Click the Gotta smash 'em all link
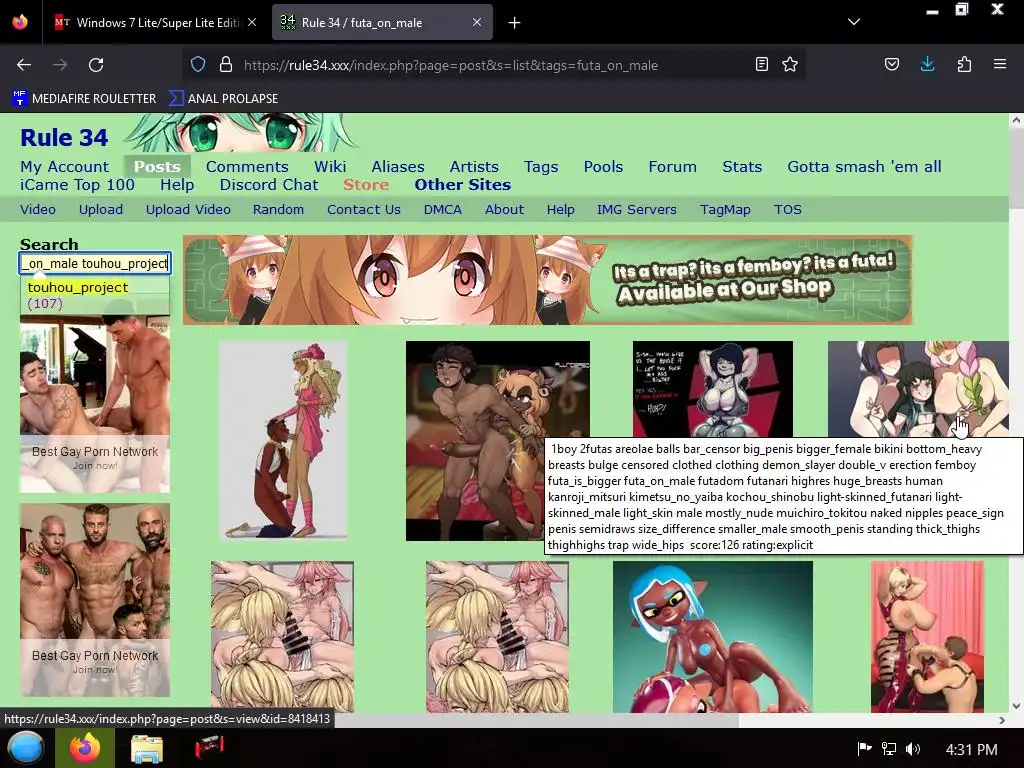The width and height of the screenshot is (1024, 768). point(864,167)
